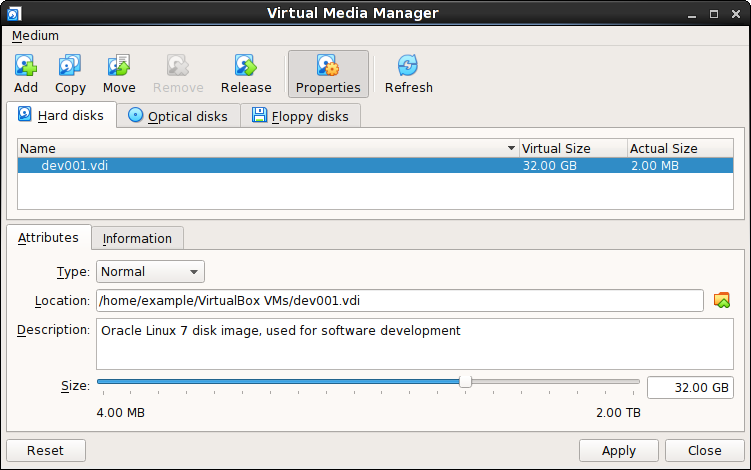This screenshot has height=470, width=751.
Task: Sort by the Virtual Size column header
Action: pos(573,149)
